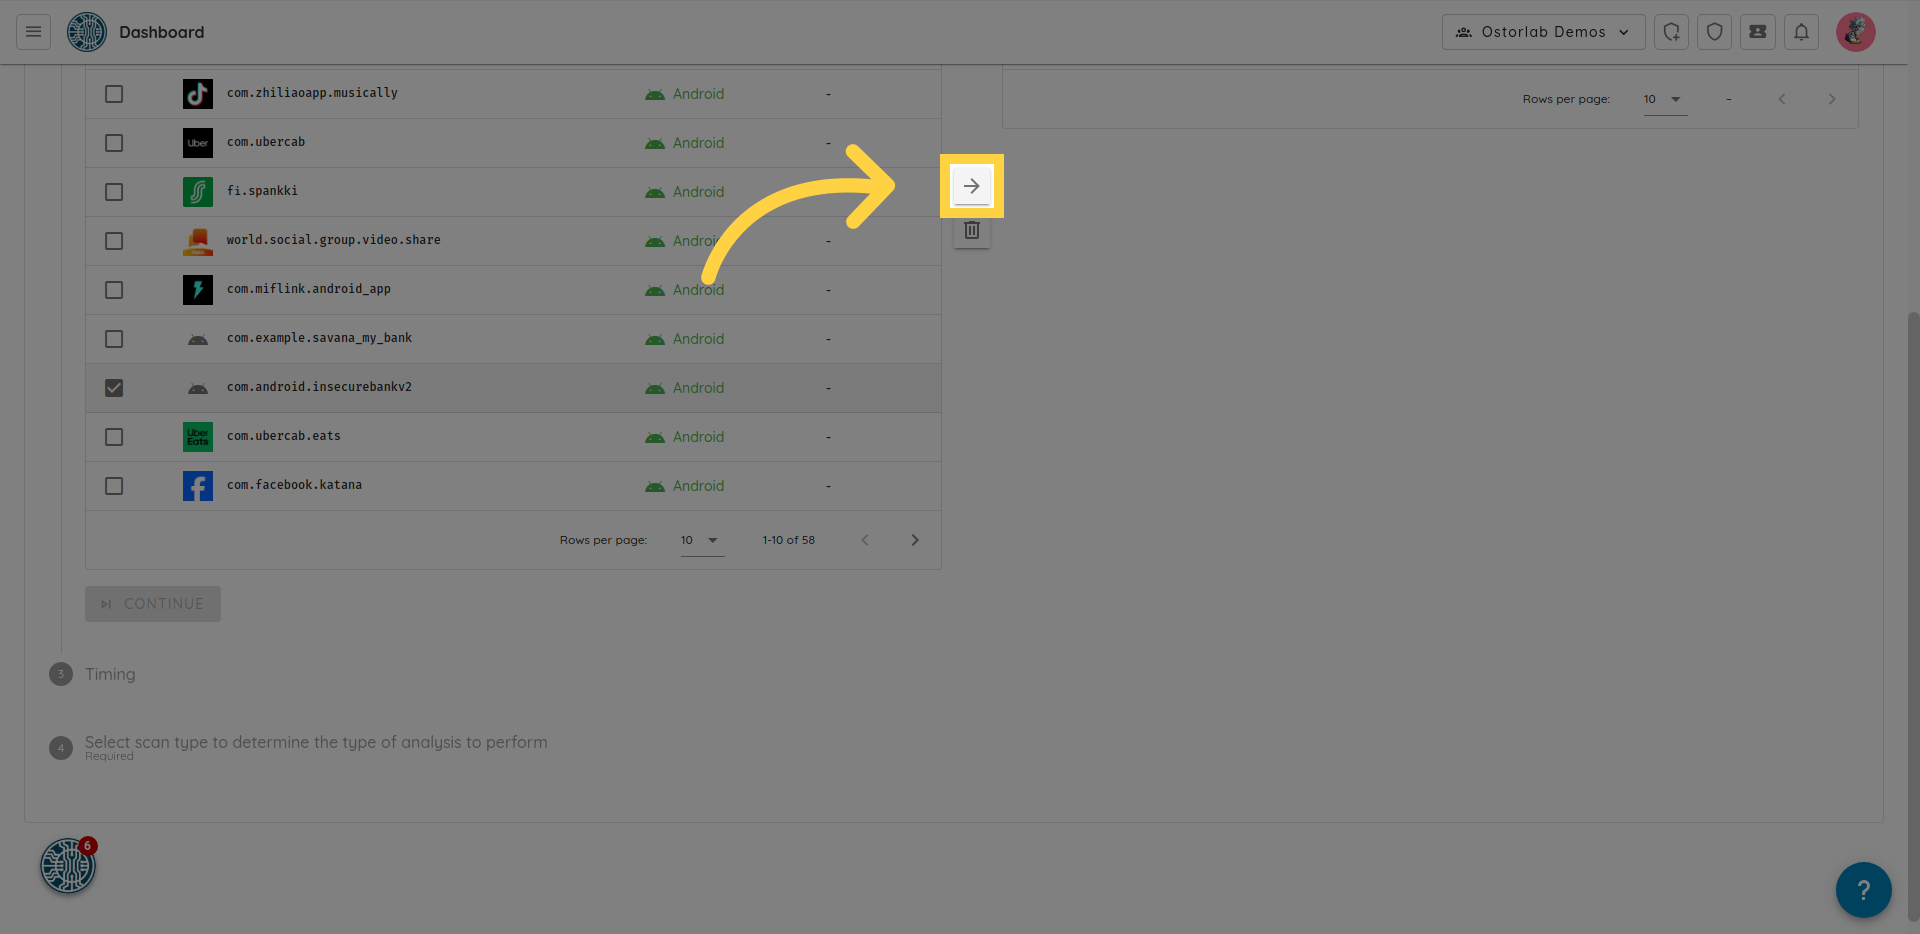Click the user avatar in header
This screenshot has width=1920, height=934.
pyautogui.click(x=1855, y=32)
